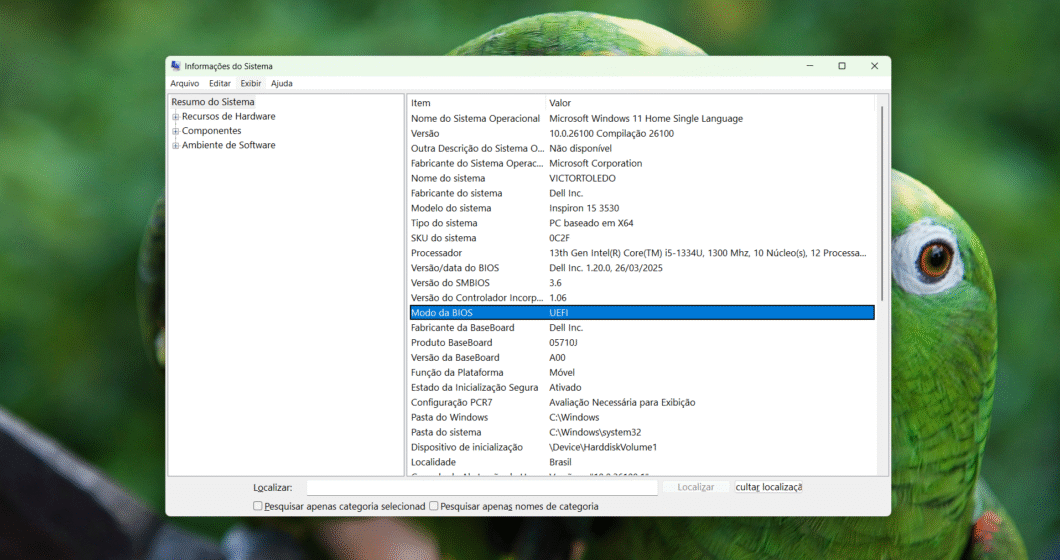The image size is (1060, 560).
Task: Expand the Componentes node
Action: 176,131
